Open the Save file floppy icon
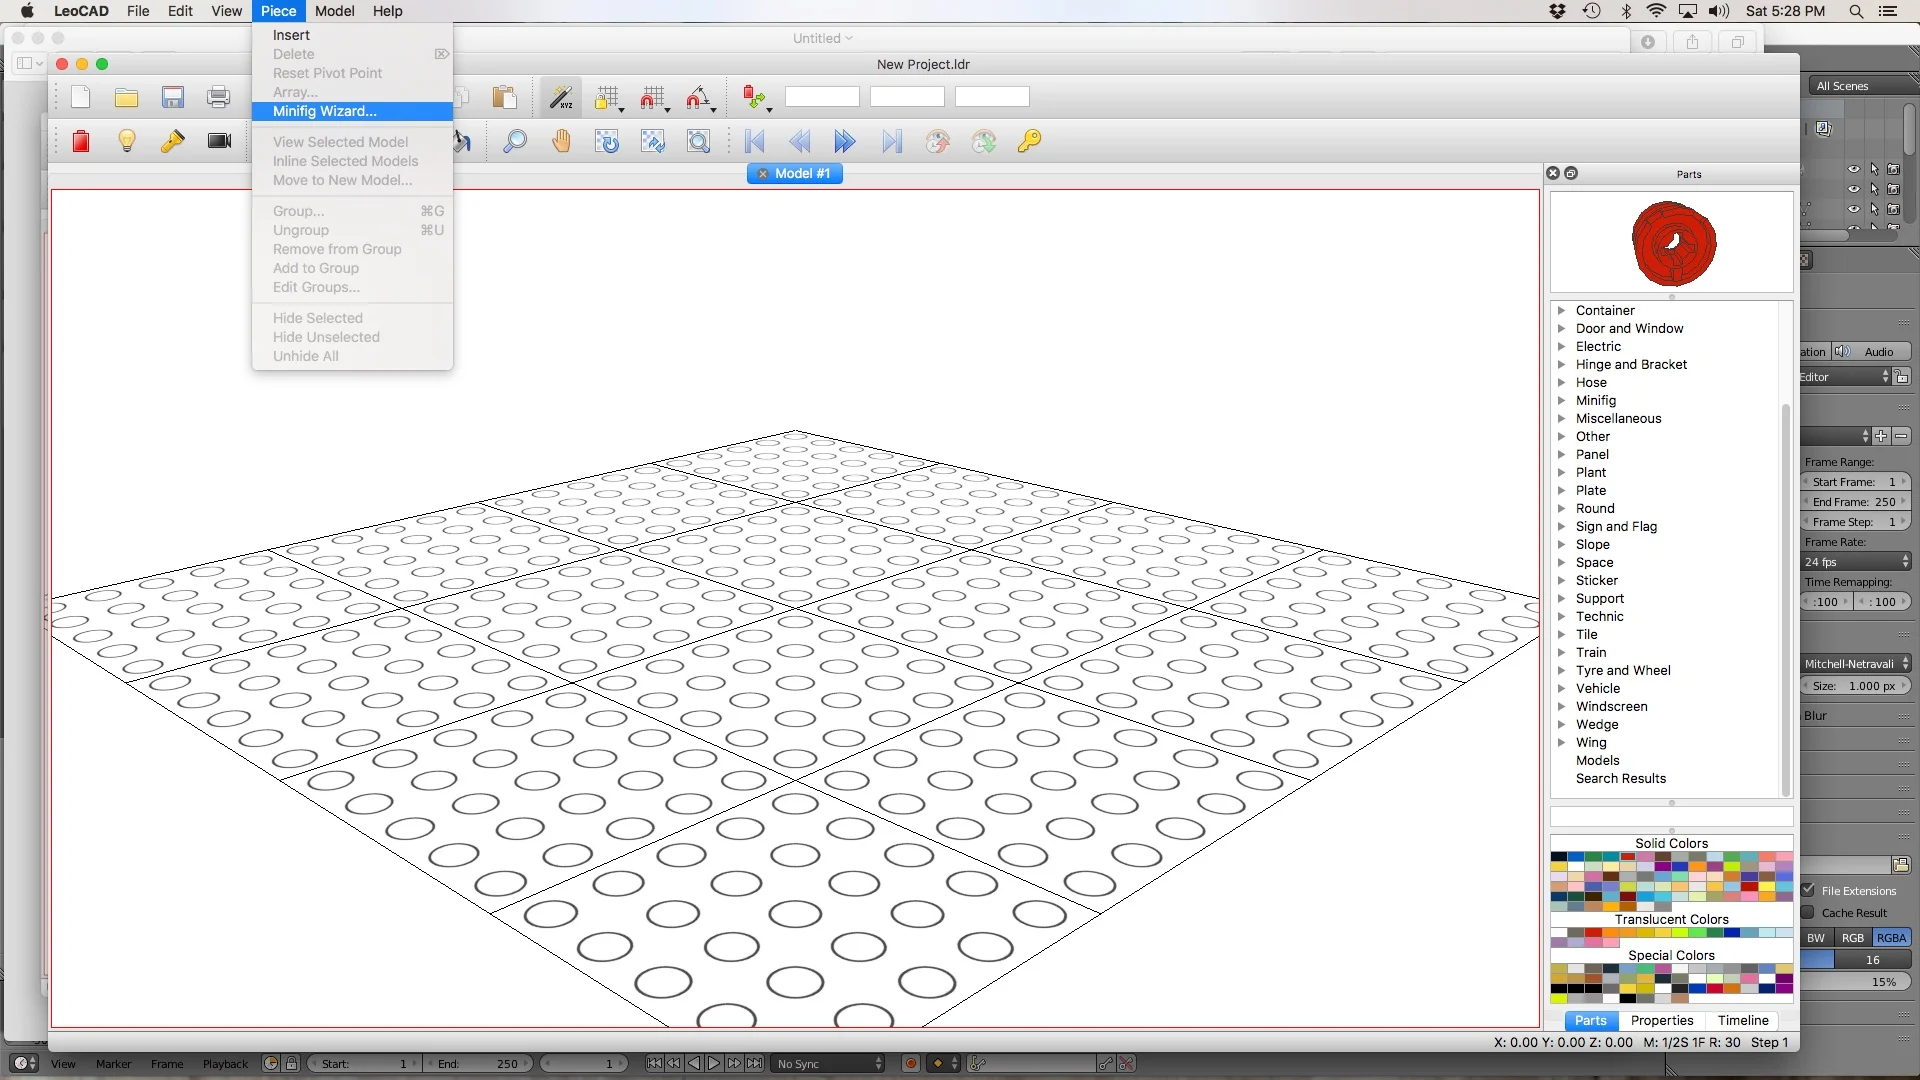Viewport: 1920px width, 1080px height. tap(173, 97)
